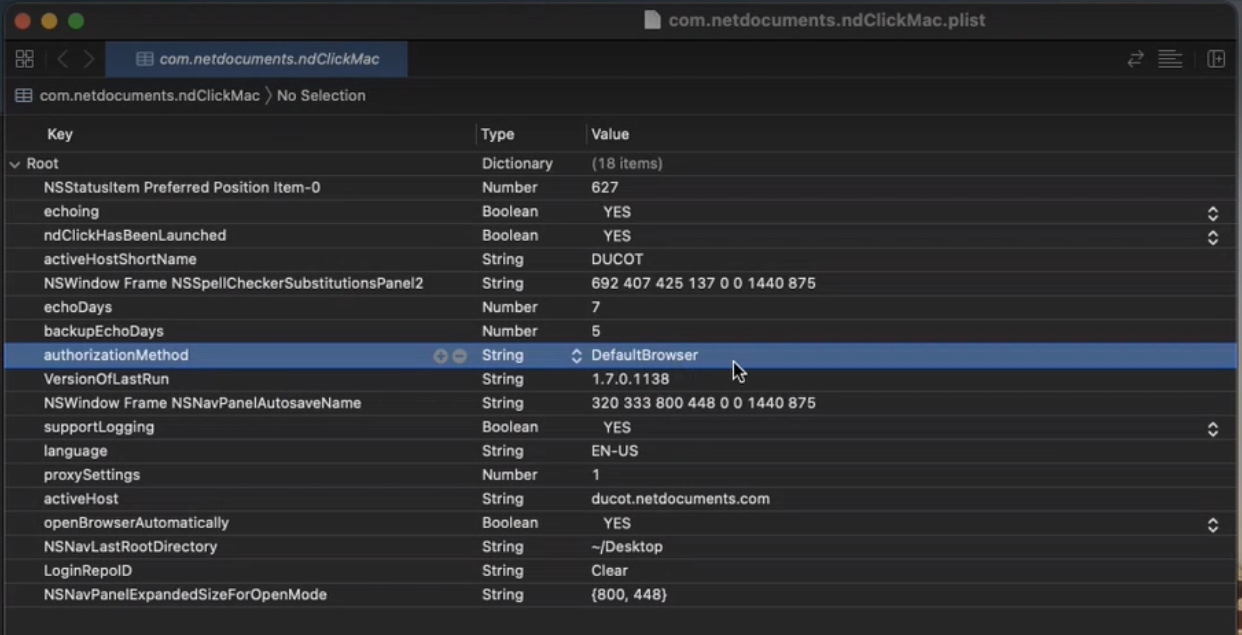
Task: Close the window with the red button
Action: 22,20
